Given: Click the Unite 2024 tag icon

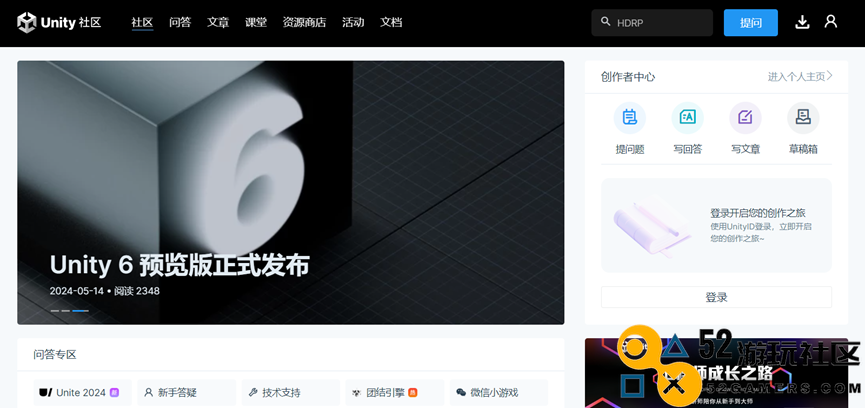Looking at the screenshot, I should (x=46, y=393).
